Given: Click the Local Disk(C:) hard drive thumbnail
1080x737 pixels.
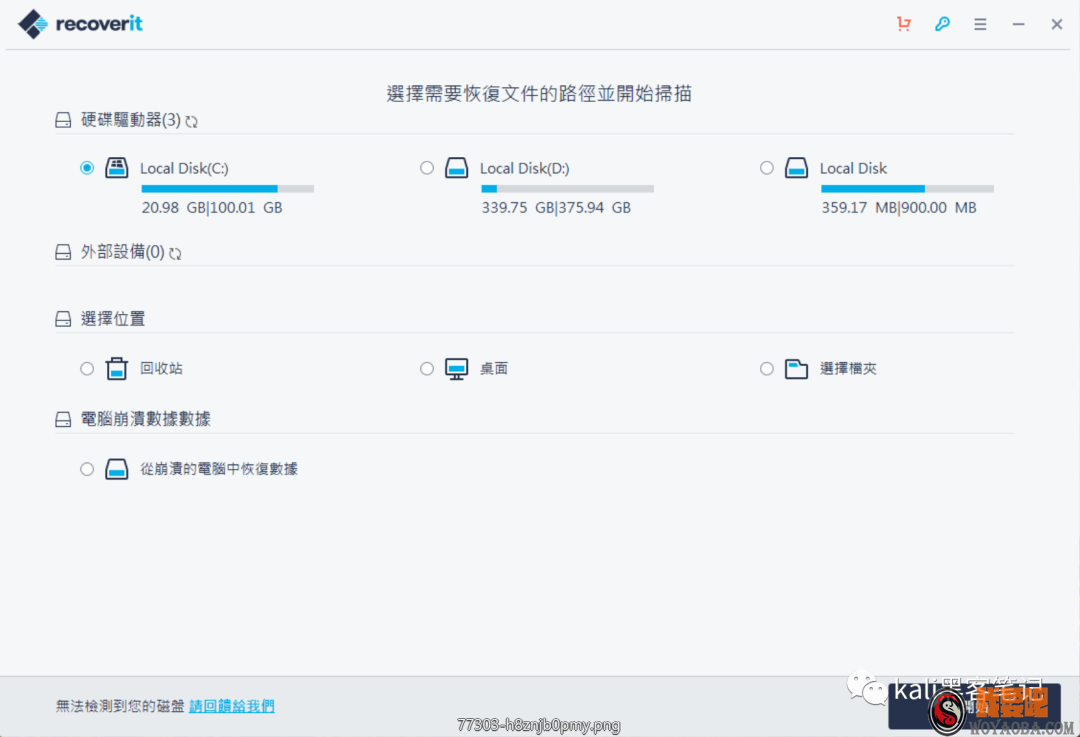Looking at the screenshot, I should (117, 167).
